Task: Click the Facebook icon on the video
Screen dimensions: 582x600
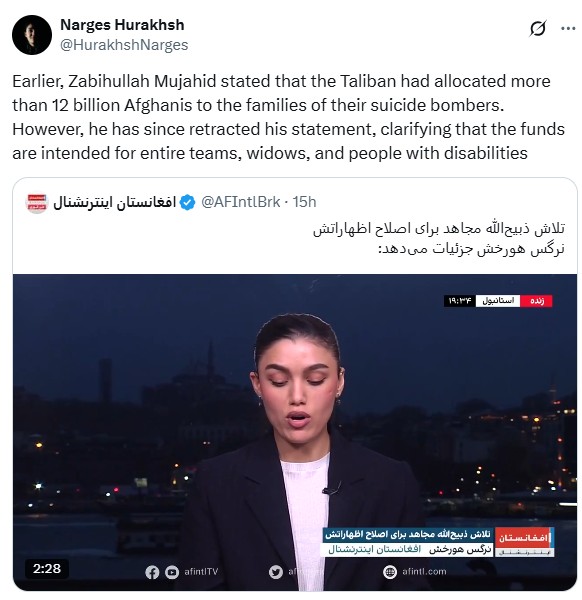Action: point(152,572)
